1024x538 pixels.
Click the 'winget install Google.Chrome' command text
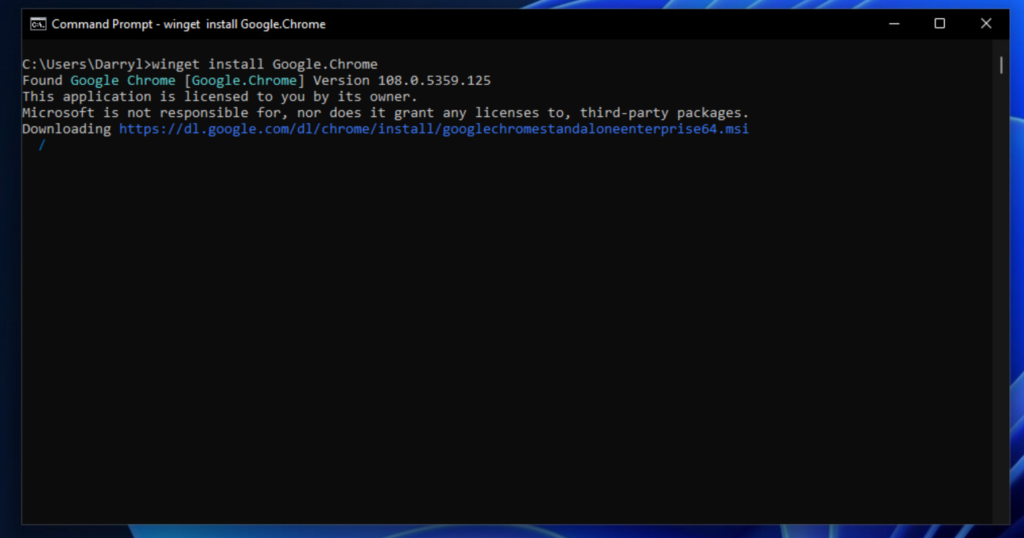264,64
